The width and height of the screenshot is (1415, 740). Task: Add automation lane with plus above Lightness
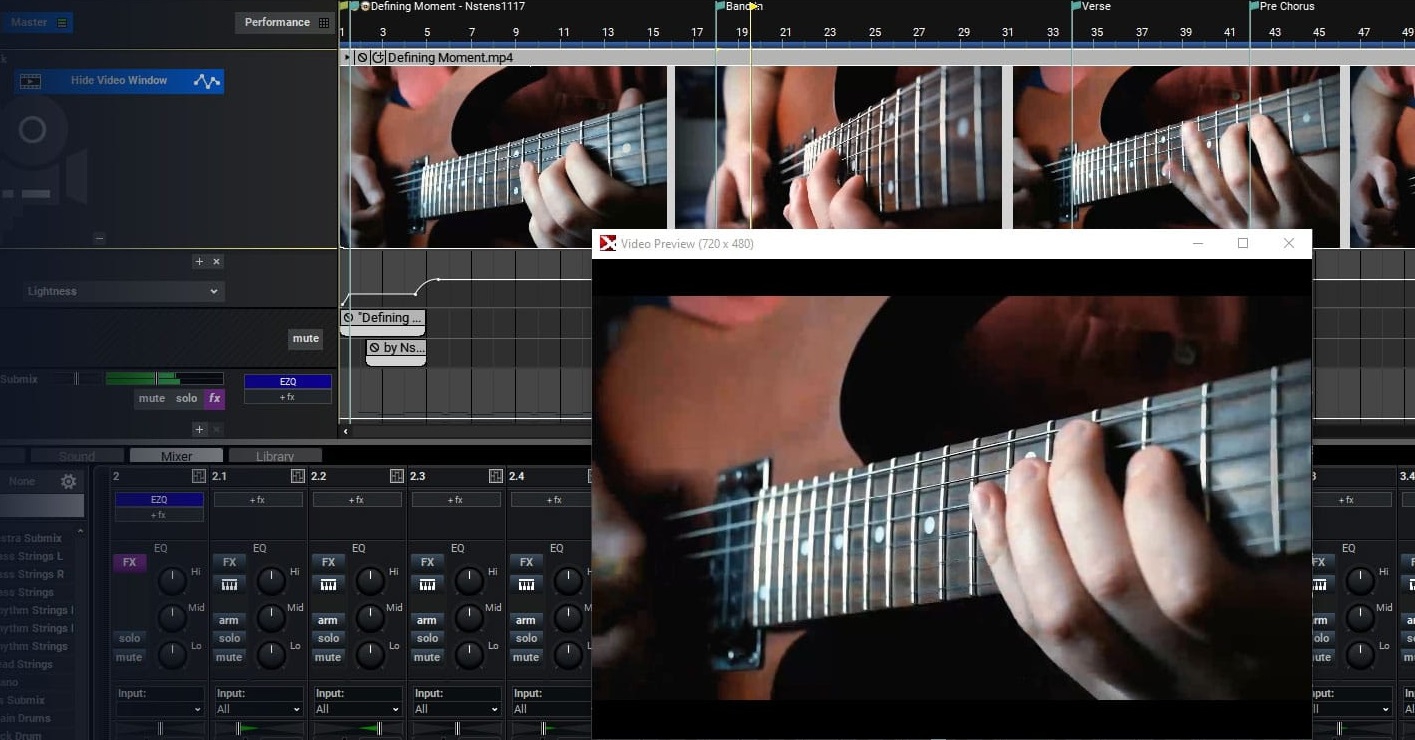coord(199,261)
